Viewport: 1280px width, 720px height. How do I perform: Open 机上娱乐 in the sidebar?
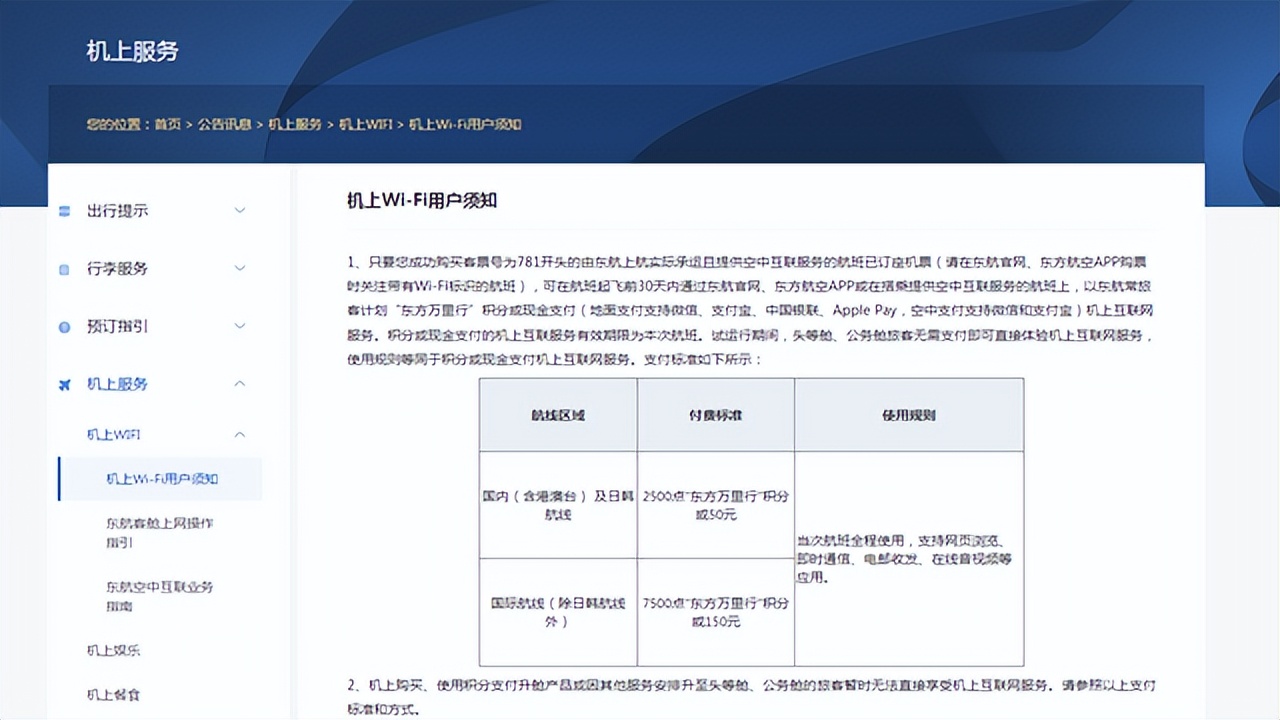click(113, 650)
